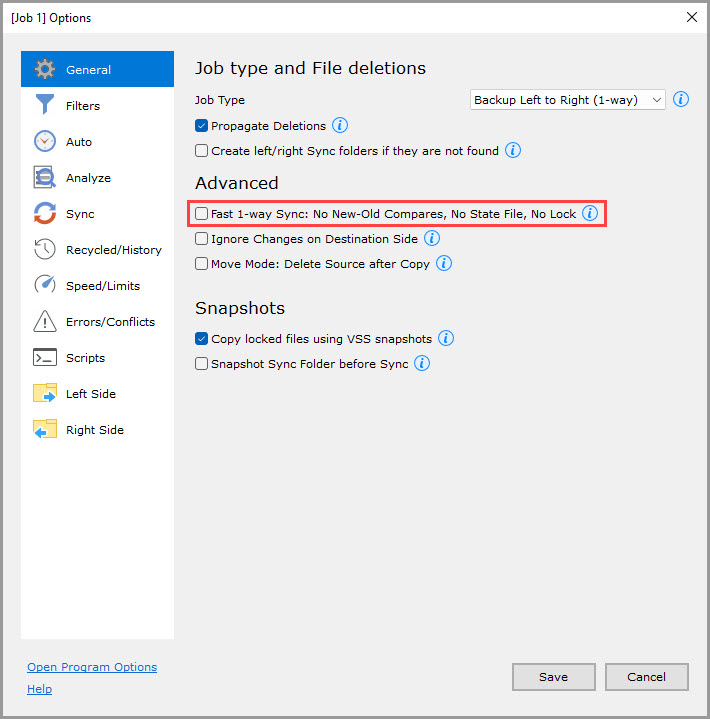Open info for Copy locked files VSS

[x=446, y=338]
